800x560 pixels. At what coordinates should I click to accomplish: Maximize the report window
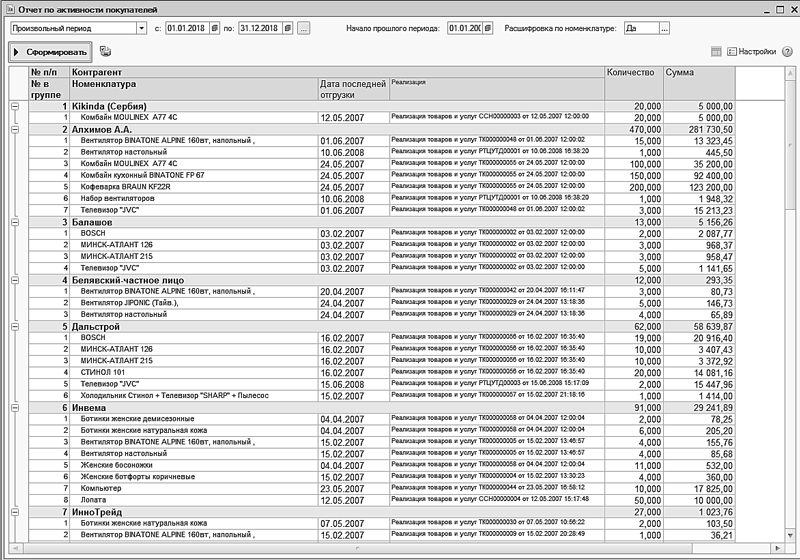[x=780, y=10]
